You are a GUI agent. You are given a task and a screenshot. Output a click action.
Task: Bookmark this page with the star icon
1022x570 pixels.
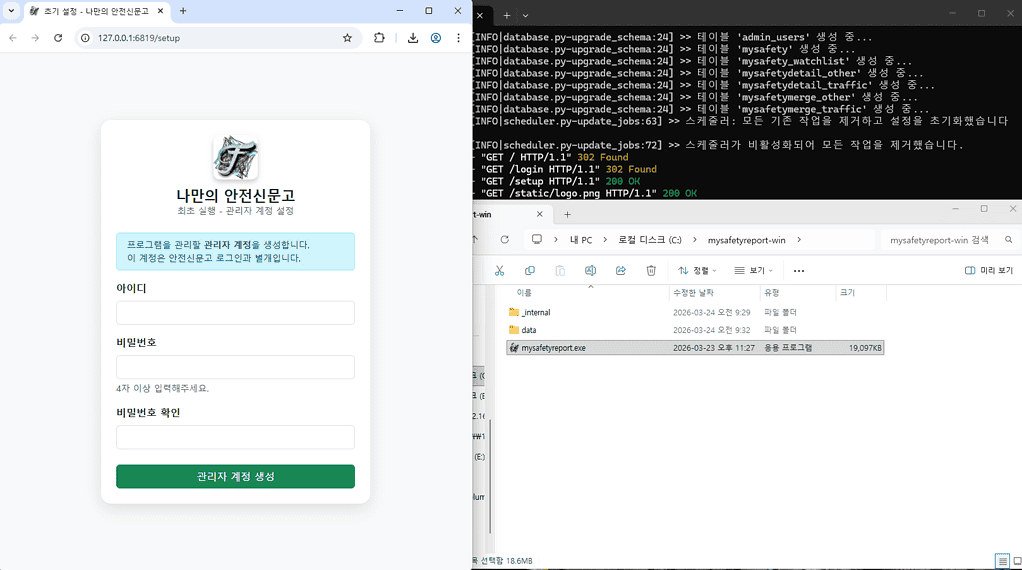(347, 38)
